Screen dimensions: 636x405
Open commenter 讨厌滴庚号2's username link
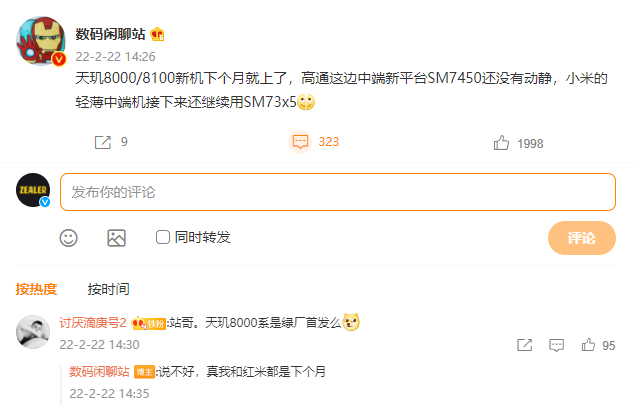[93, 323]
